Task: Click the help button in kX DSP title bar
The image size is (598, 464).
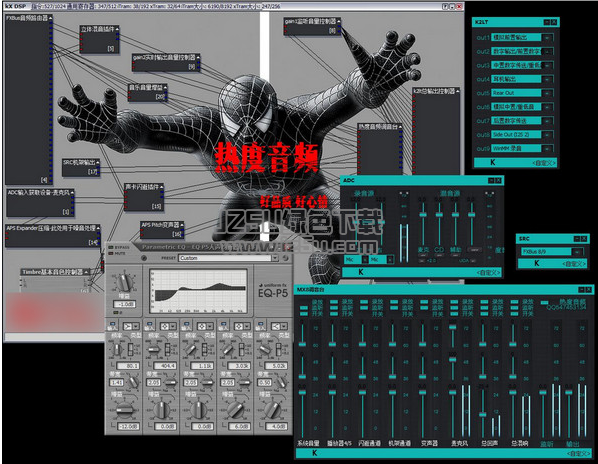Action: point(445,6)
